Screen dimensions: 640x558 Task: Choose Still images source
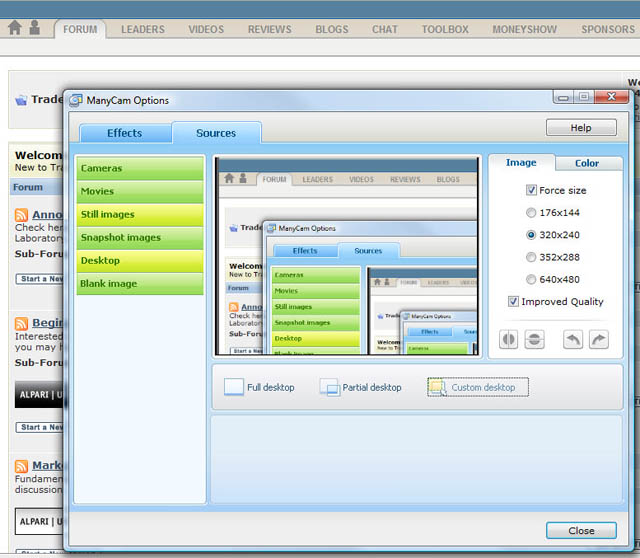(x=140, y=215)
